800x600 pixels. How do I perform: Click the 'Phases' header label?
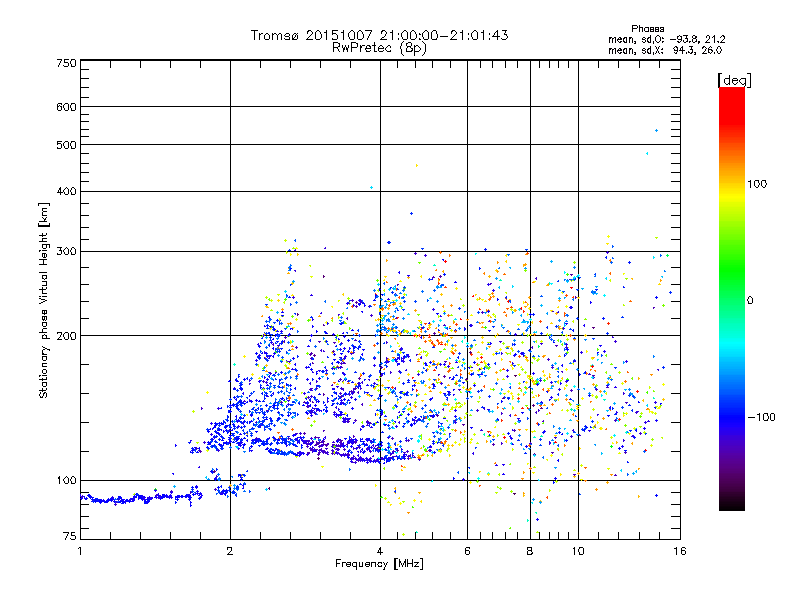click(x=647, y=29)
